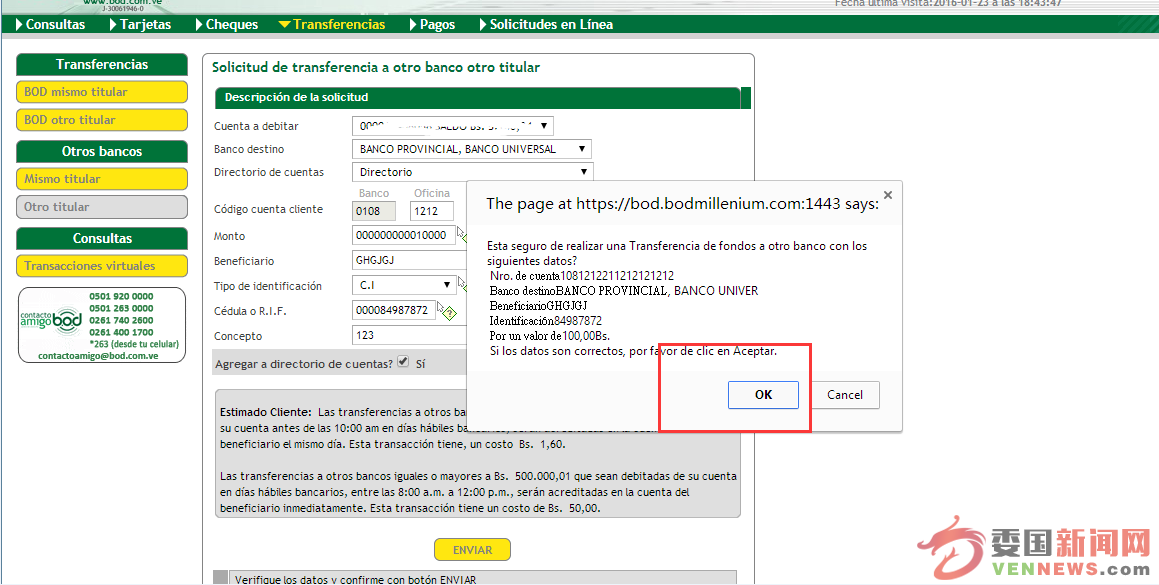Click 'Verifique los datos y confirme con botón ENVIAR'
This screenshot has height=585, width=1159.
pyautogui.click(x=356, y=580)
